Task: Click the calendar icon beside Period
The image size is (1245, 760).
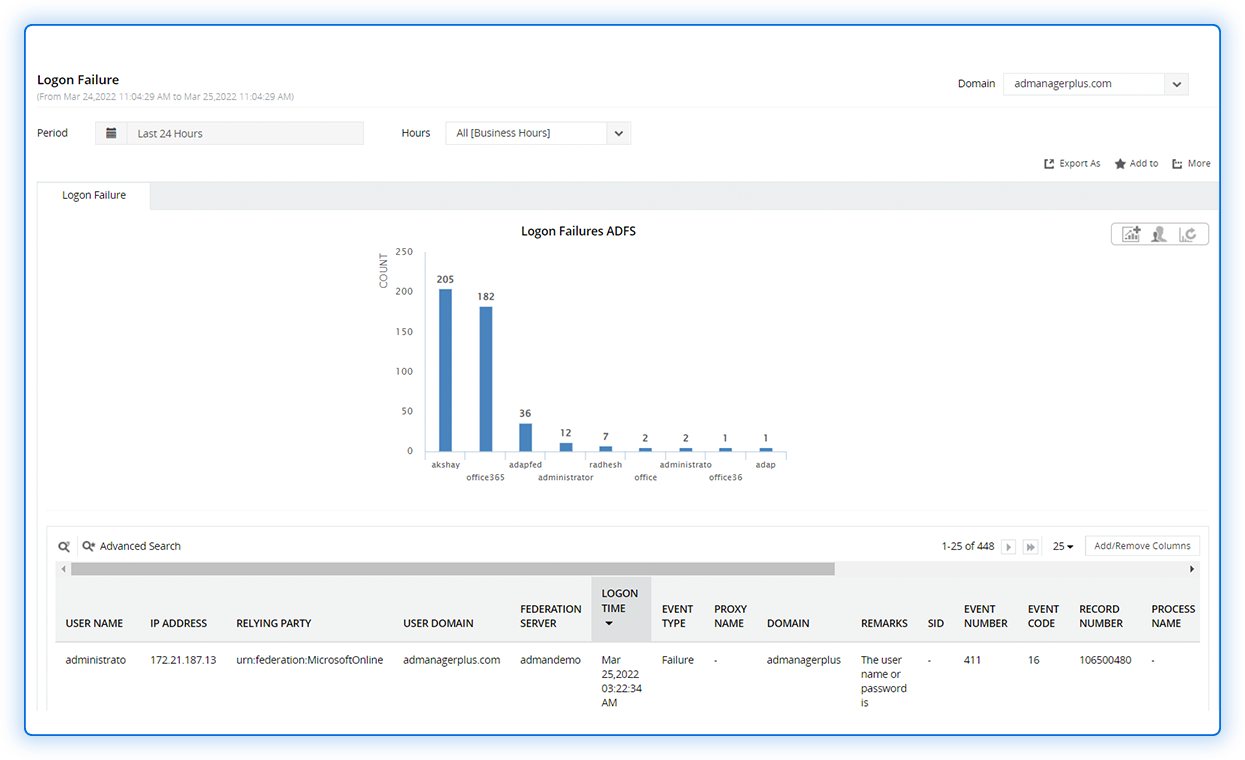Action: pos(111,133)
